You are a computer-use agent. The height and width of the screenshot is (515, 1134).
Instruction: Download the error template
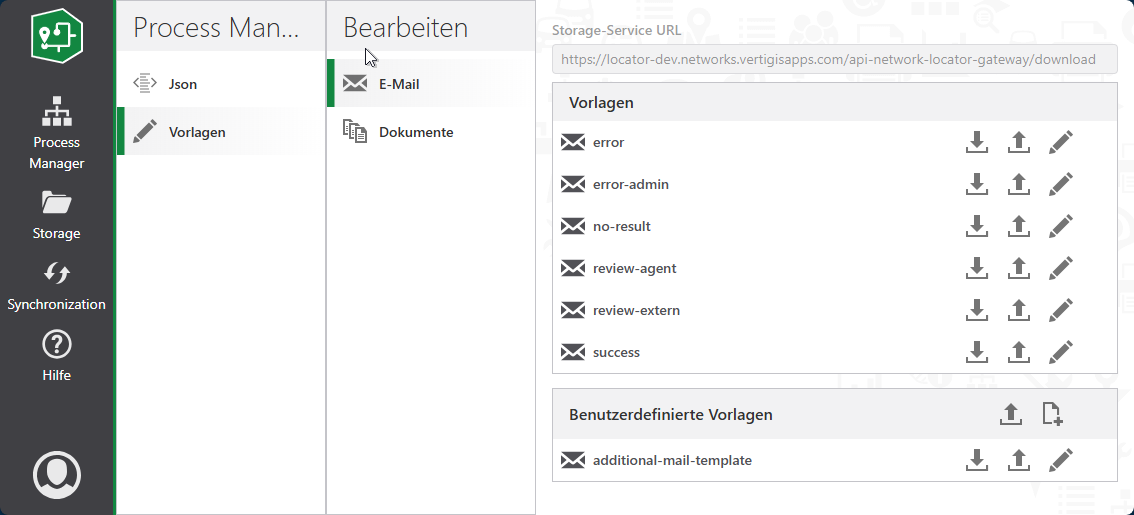[977, 142]
